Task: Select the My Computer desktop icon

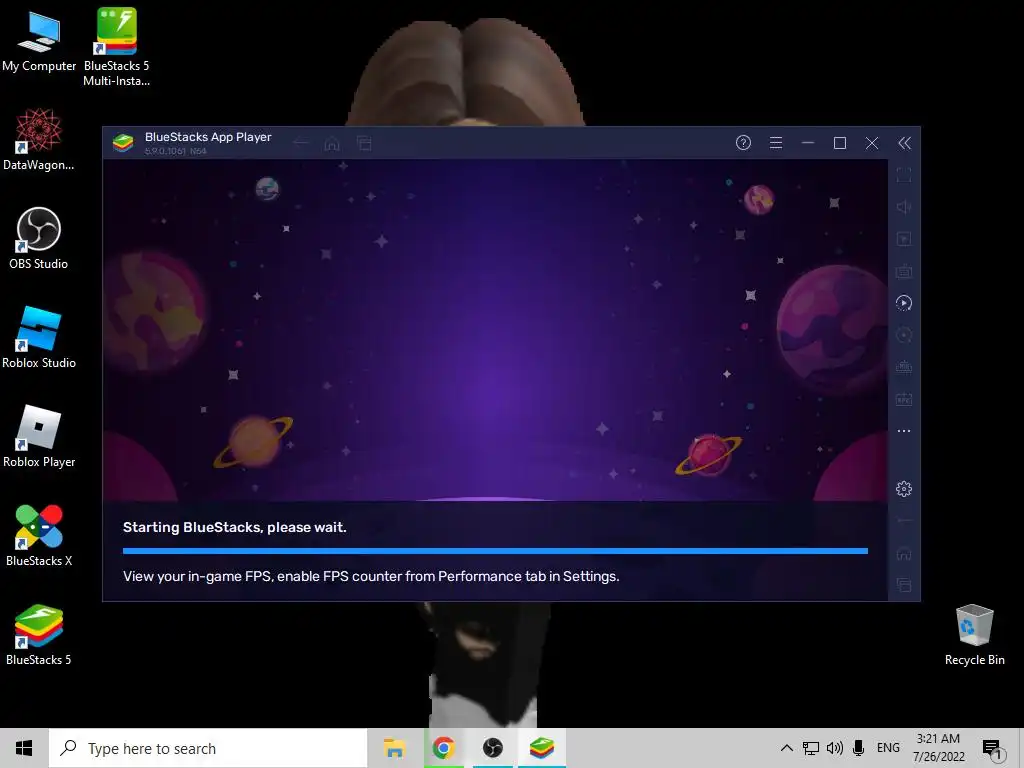Action: [39, 41]
